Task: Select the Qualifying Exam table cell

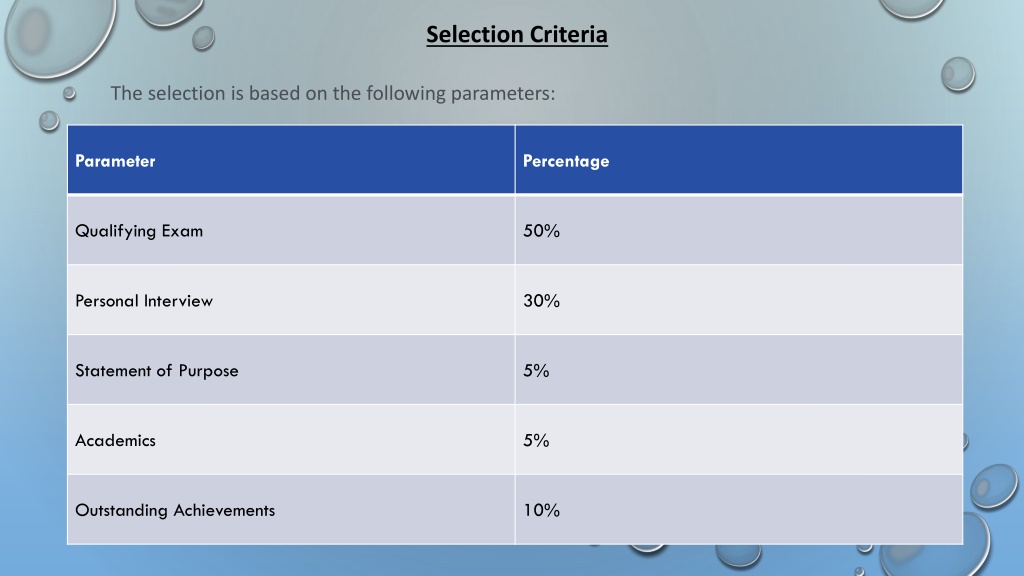Action: [291, 230]
